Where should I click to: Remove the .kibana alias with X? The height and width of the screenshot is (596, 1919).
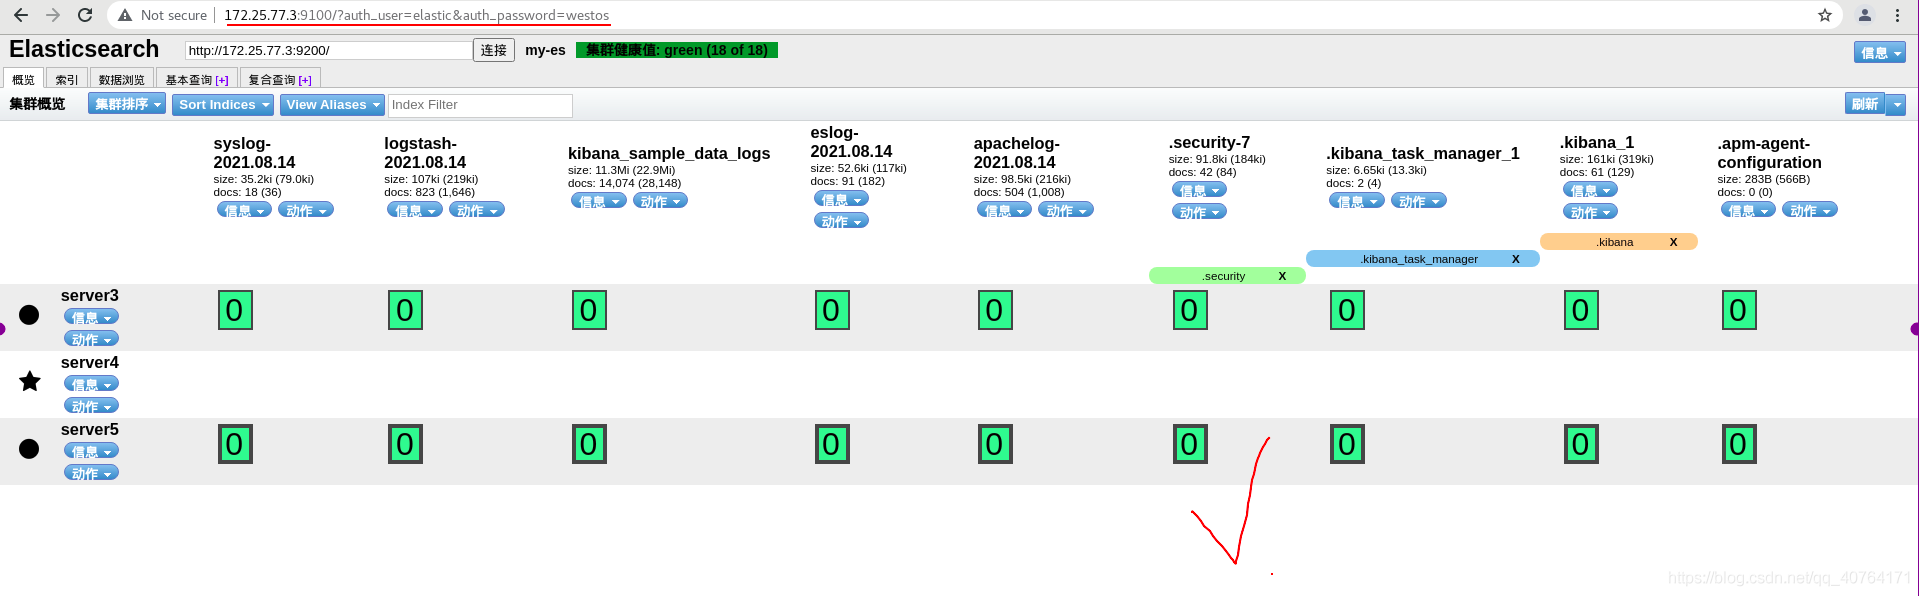point(1673,242)
